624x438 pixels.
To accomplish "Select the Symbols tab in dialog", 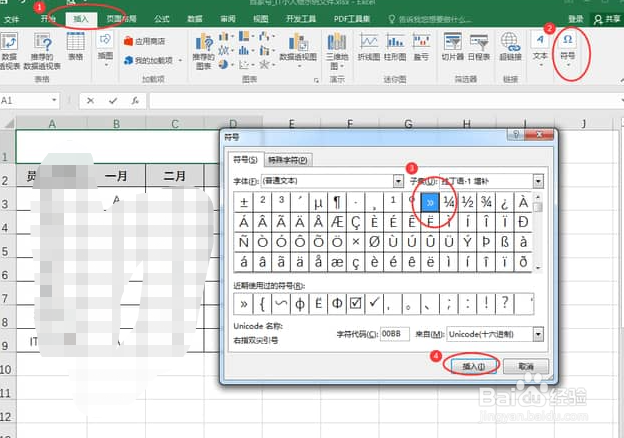I will click(x=245, y=160).
